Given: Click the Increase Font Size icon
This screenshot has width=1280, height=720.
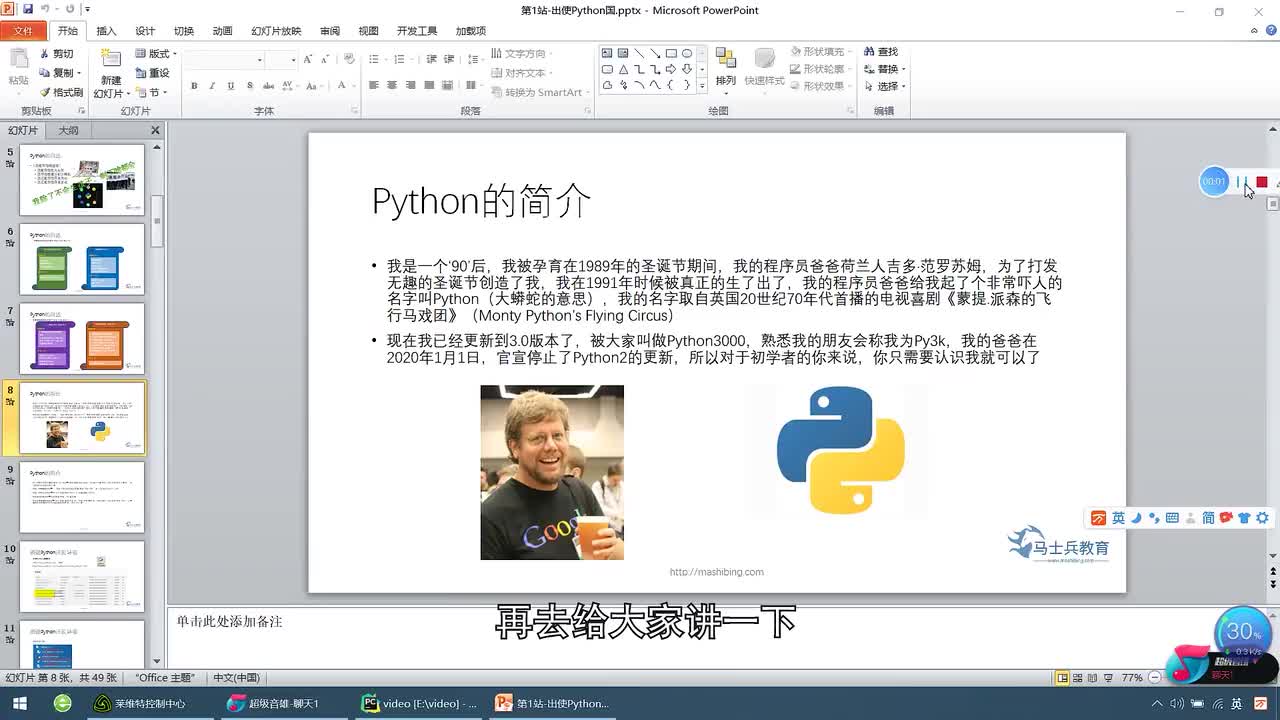Looking at the screenshot, I should [308, 60].
